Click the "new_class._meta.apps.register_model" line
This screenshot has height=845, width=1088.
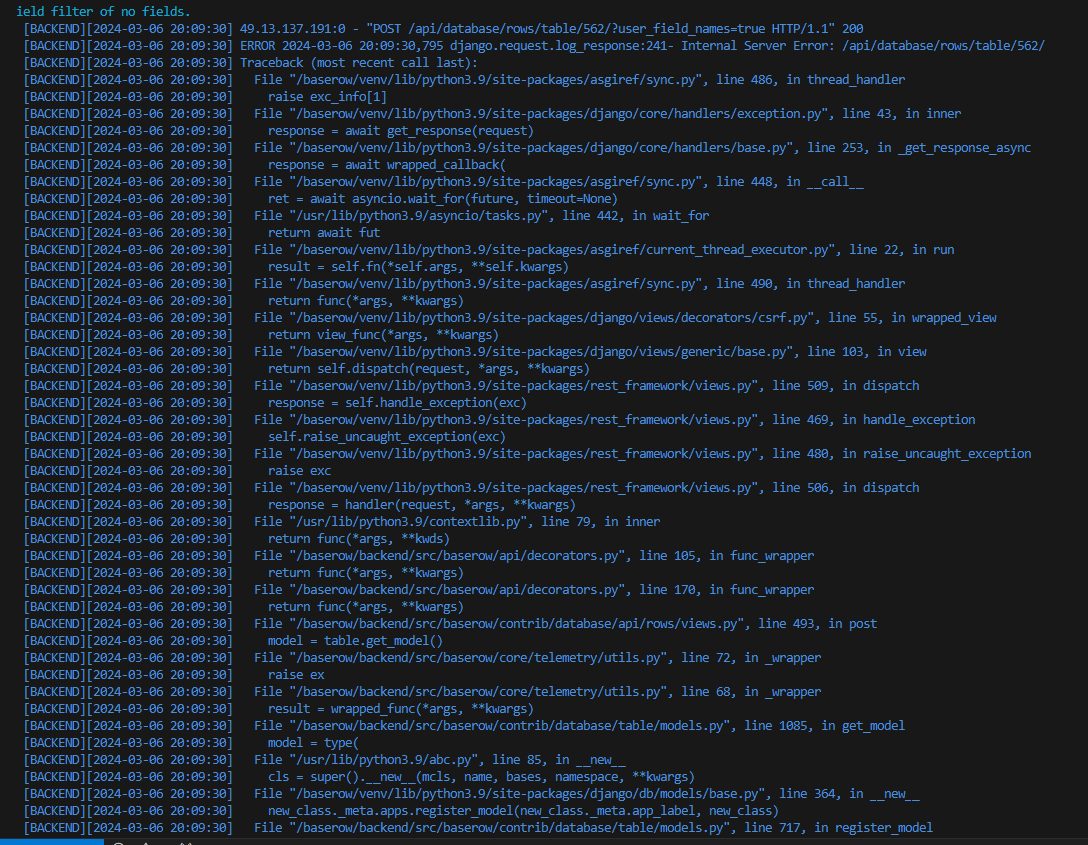(x=523, y=810)
